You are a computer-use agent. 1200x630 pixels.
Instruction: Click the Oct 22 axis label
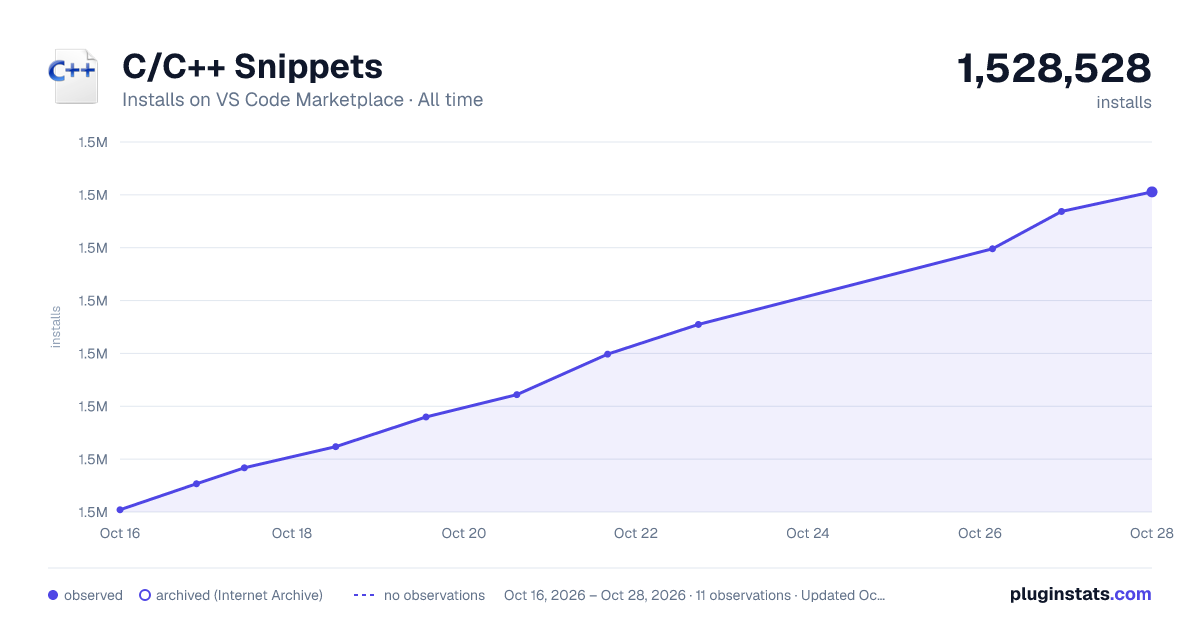[x=636, y=533]
